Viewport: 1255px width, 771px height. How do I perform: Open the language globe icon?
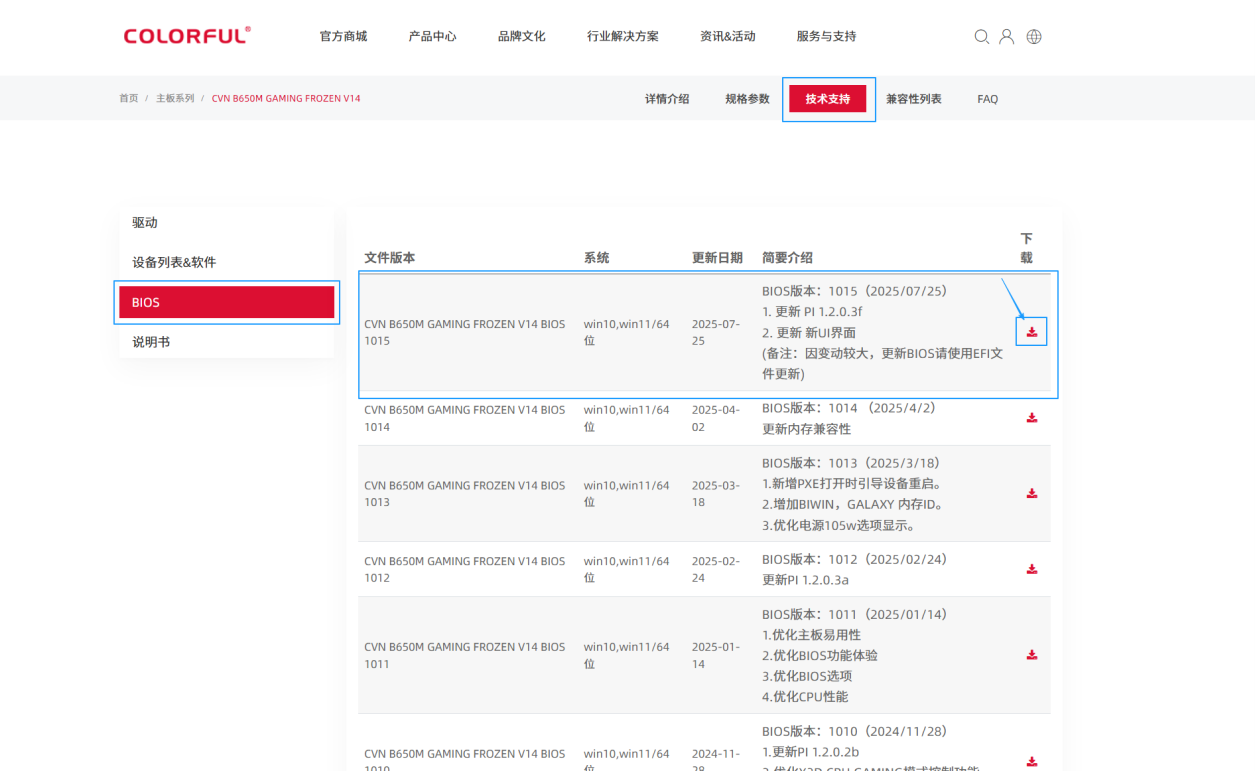point(1033,36)
